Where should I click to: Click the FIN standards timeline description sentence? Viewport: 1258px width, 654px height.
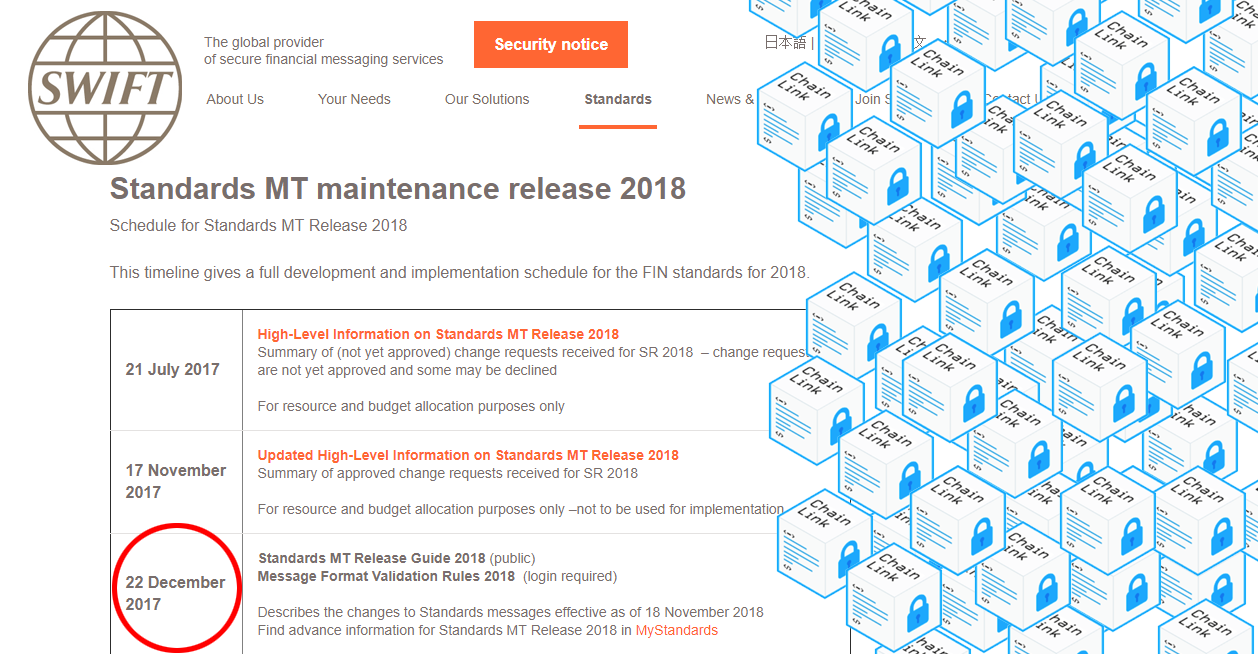point(459,272)
